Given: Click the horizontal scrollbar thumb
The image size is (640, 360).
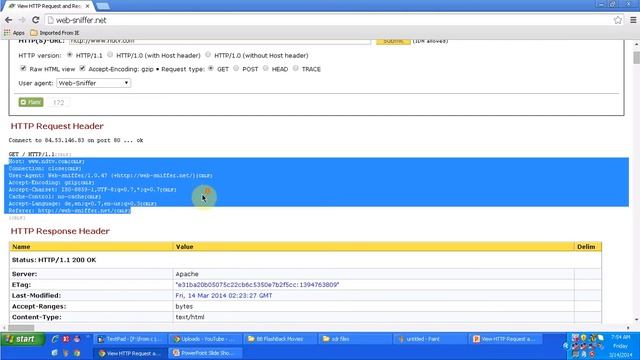Looking at the screenshot, I should (x=21, y=327).
